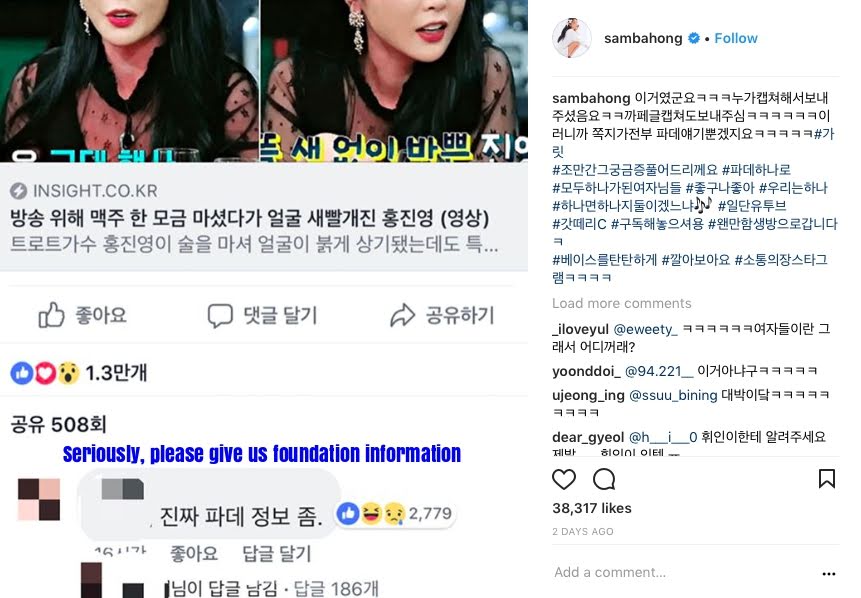This screenshot has width=861, height=598.
Task: Click the 댓글 달기 speech bubble icon
Action: [x=220, y=316]
